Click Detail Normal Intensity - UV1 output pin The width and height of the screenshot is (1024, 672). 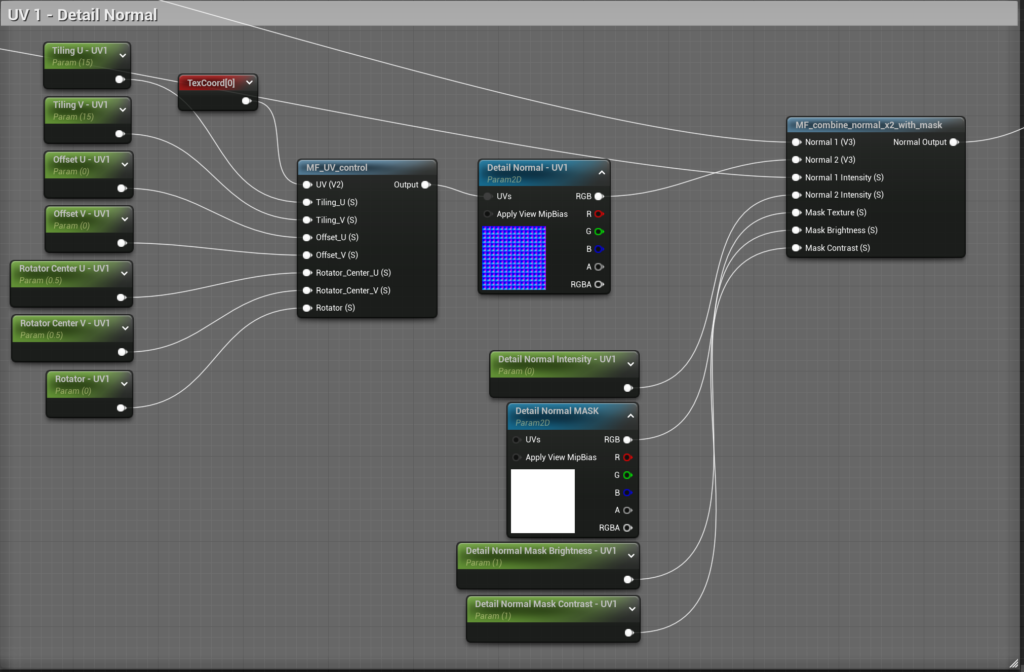628,388
